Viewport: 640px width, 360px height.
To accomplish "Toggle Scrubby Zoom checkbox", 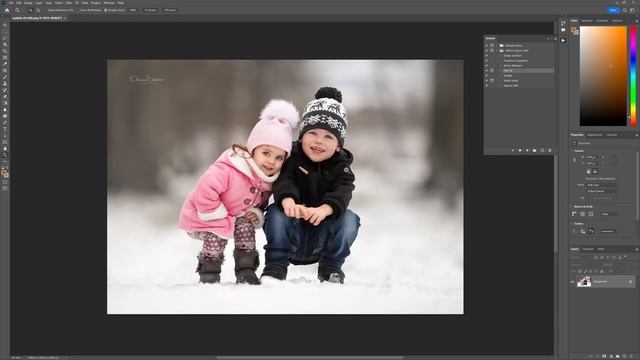I will click(x=106, y=10).
